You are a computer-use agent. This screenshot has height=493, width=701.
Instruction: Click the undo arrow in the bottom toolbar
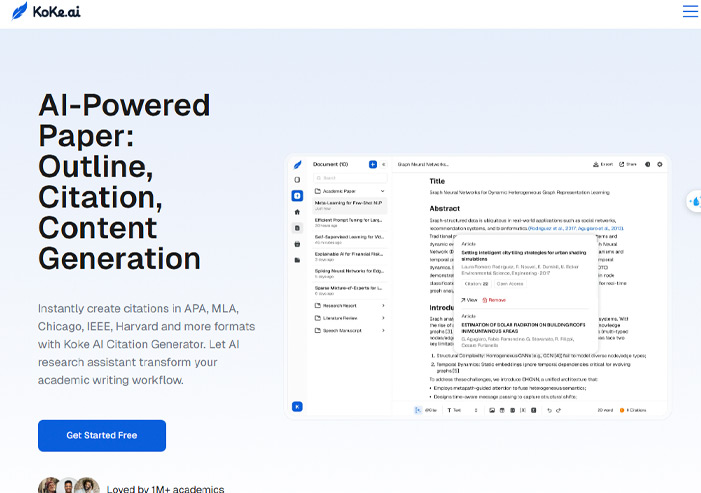[x=549, y=410]
